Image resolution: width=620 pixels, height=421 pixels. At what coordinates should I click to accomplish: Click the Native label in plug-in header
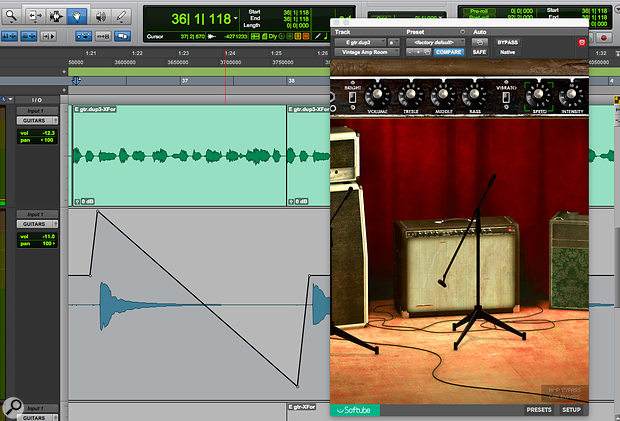507,52
